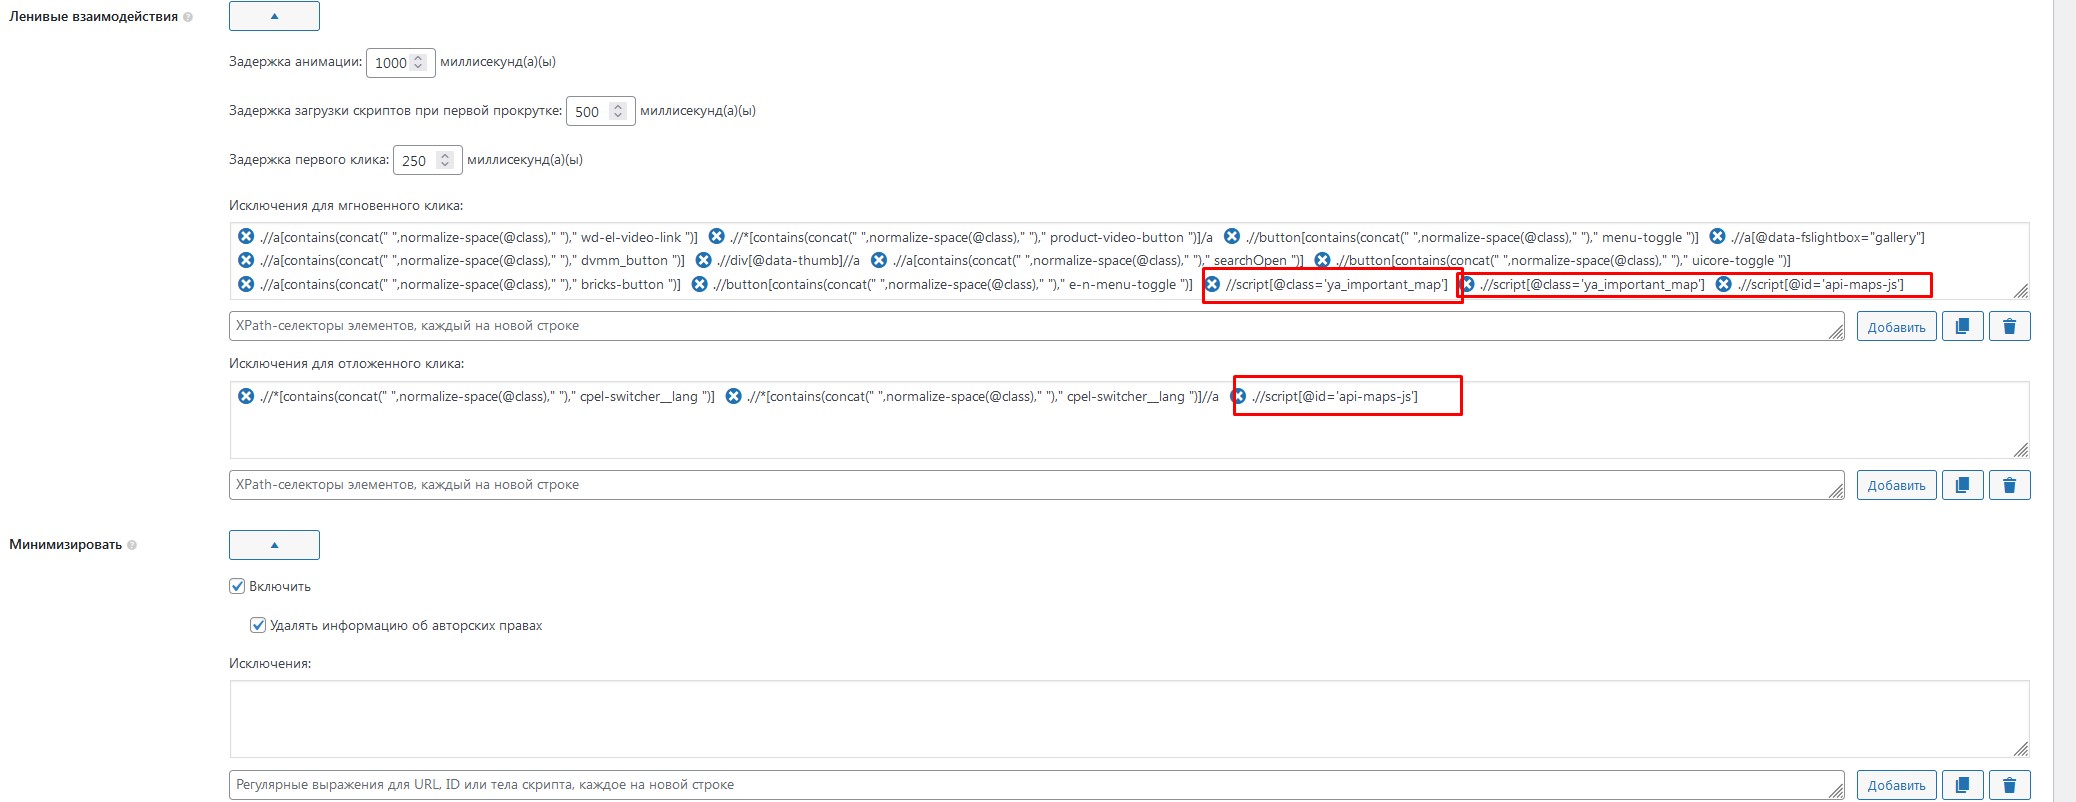Click the minify regular expressions input field
2076x802 pixels.
[x=1030, y=785]
